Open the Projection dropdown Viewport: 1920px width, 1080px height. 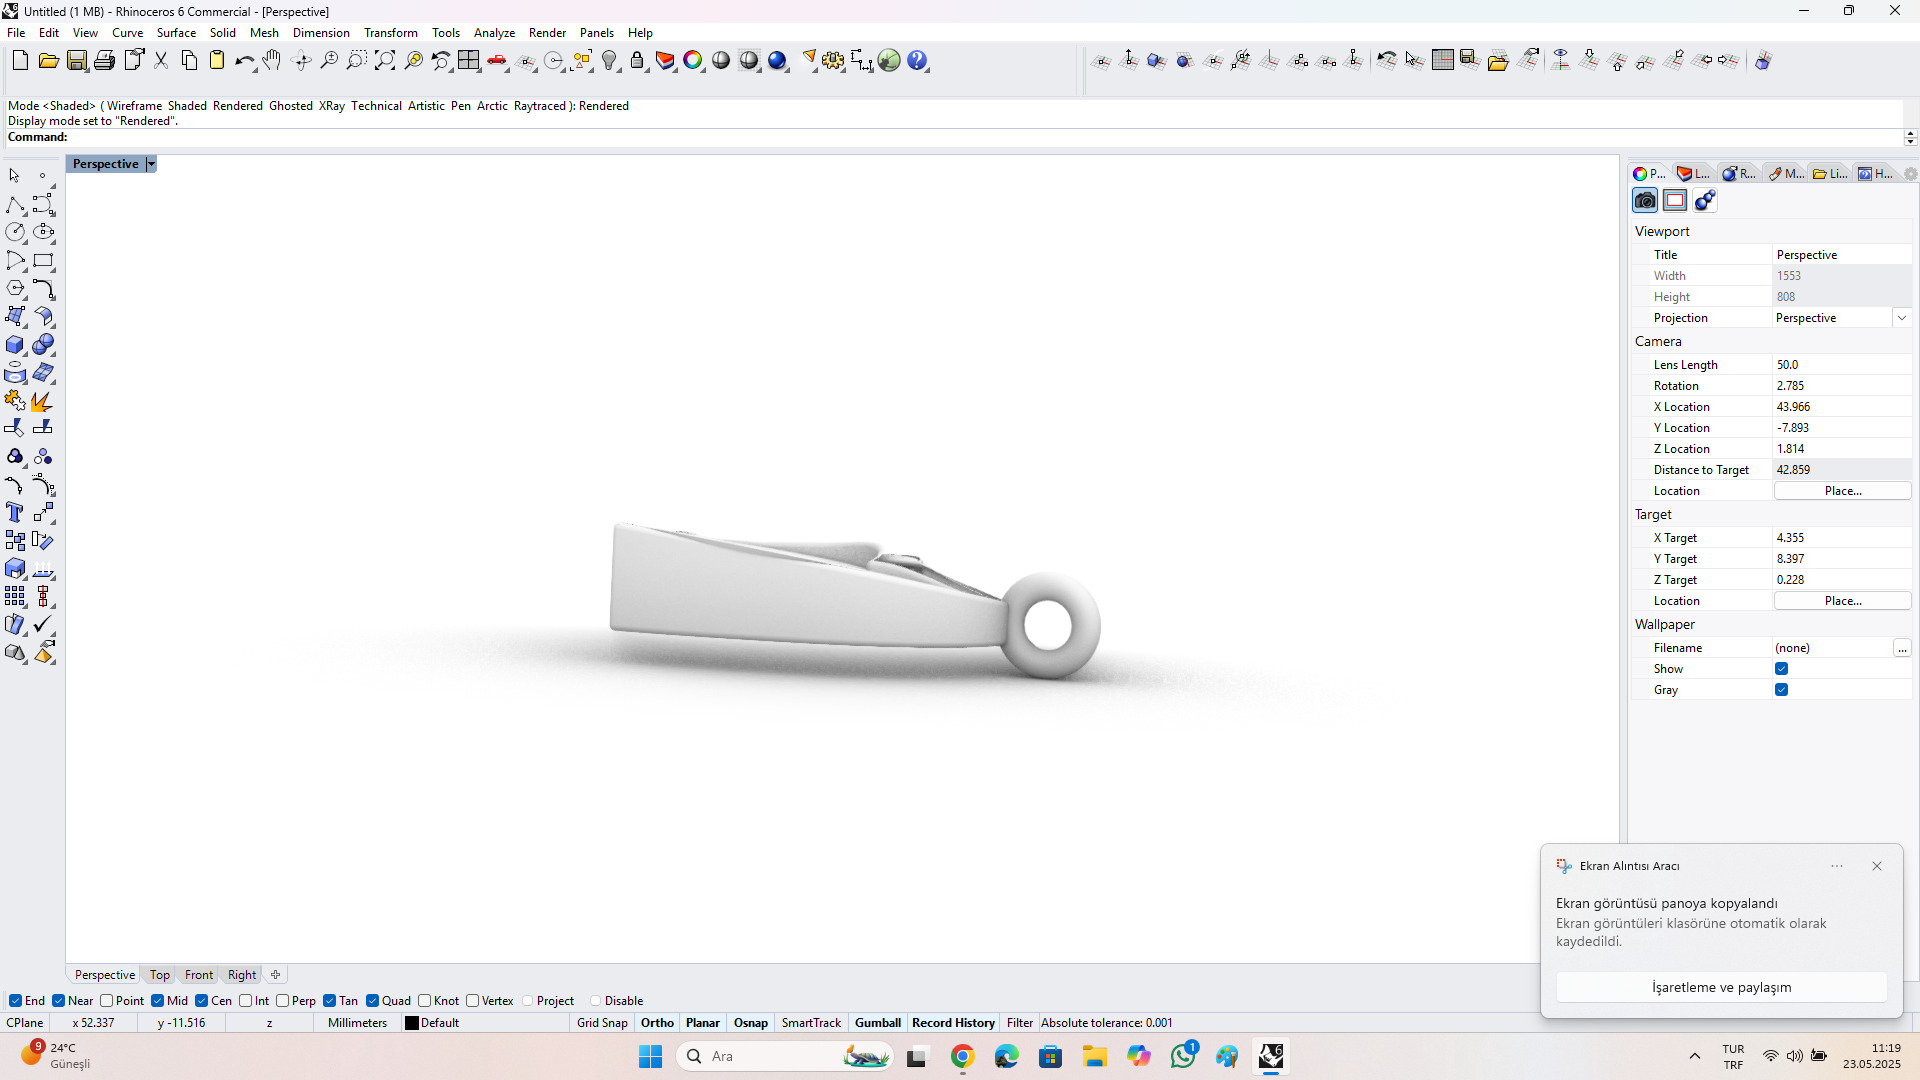1901,318
